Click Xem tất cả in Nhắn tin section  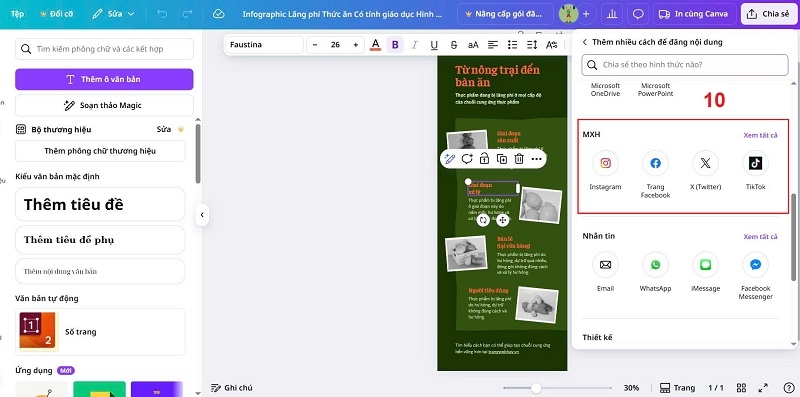point(760,237)
